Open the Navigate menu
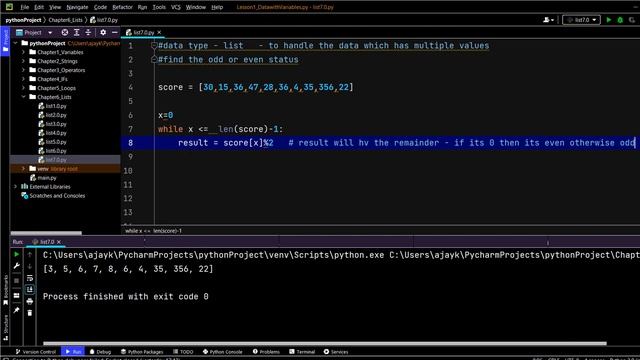 pyautogui.click(x=77, y=7)
